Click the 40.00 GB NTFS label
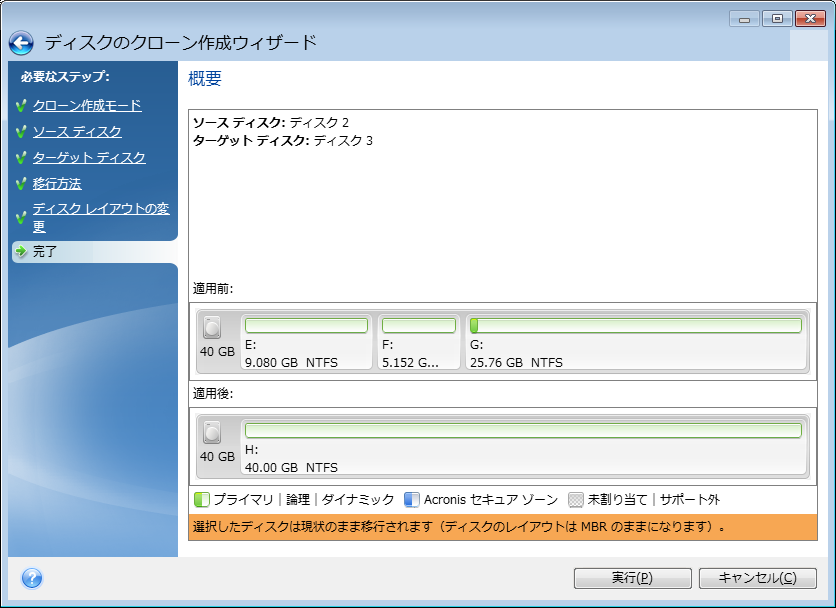 click(291, 468)
